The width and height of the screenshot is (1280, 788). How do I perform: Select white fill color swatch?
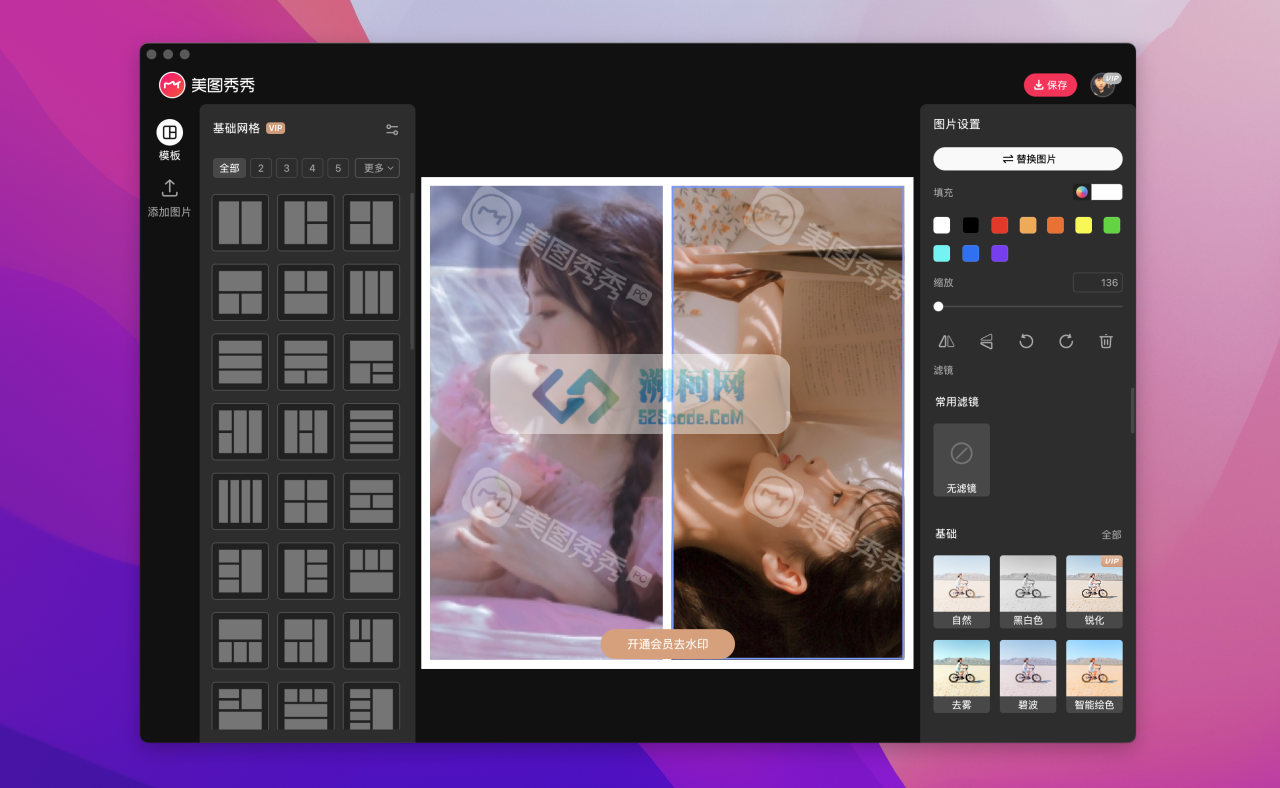[942, 225]
